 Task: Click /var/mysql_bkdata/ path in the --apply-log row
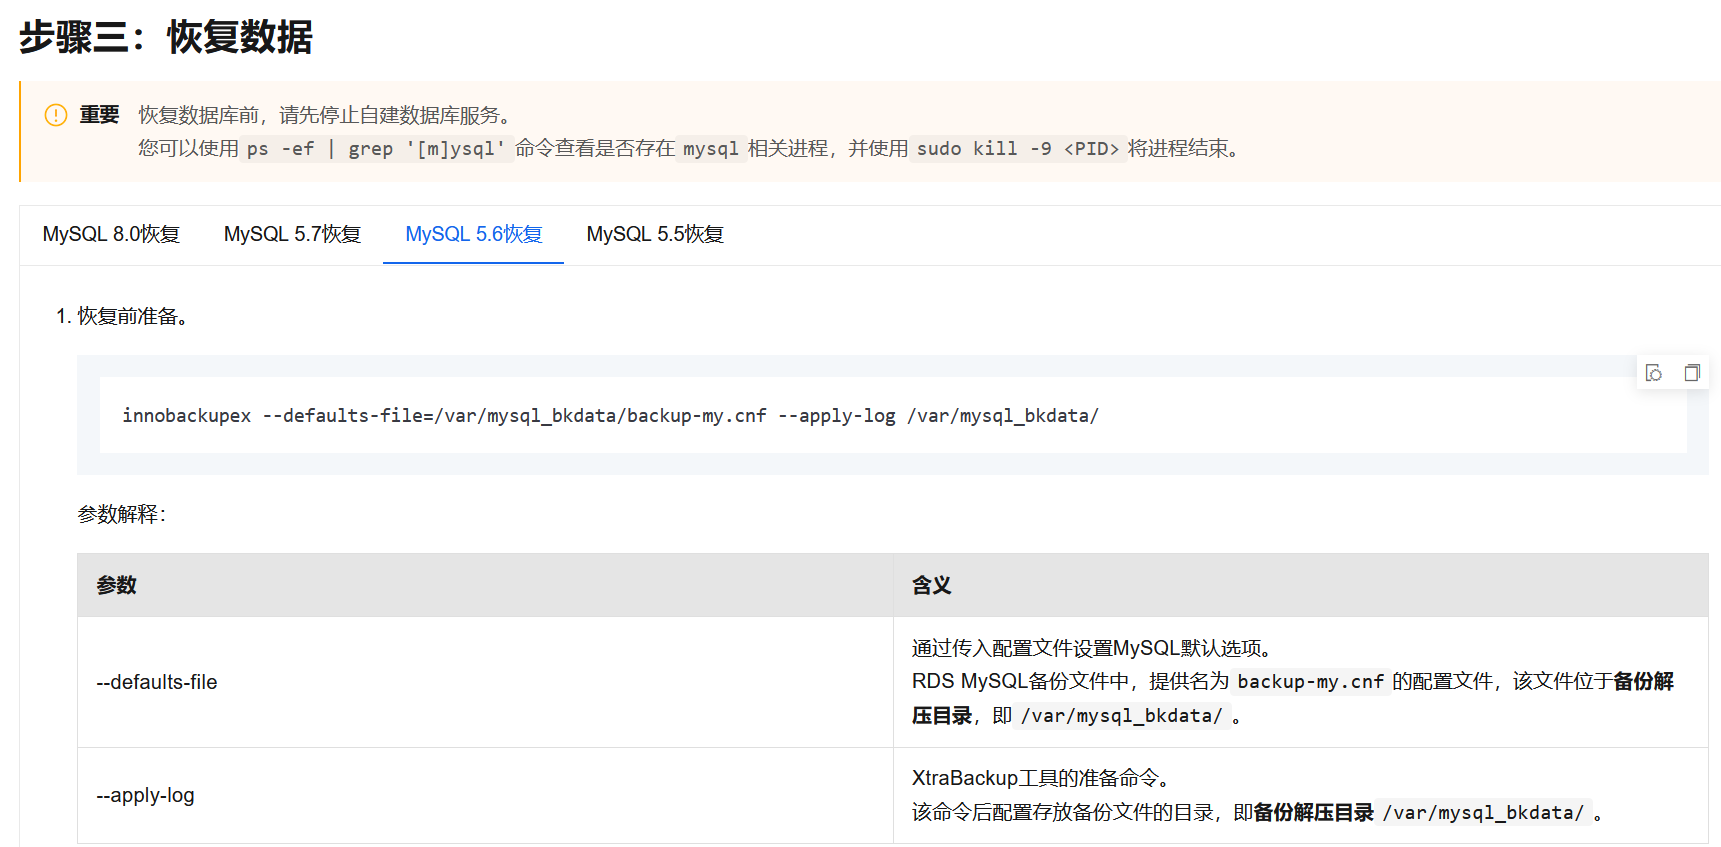pyautogui.click(x=1482, y=813)
